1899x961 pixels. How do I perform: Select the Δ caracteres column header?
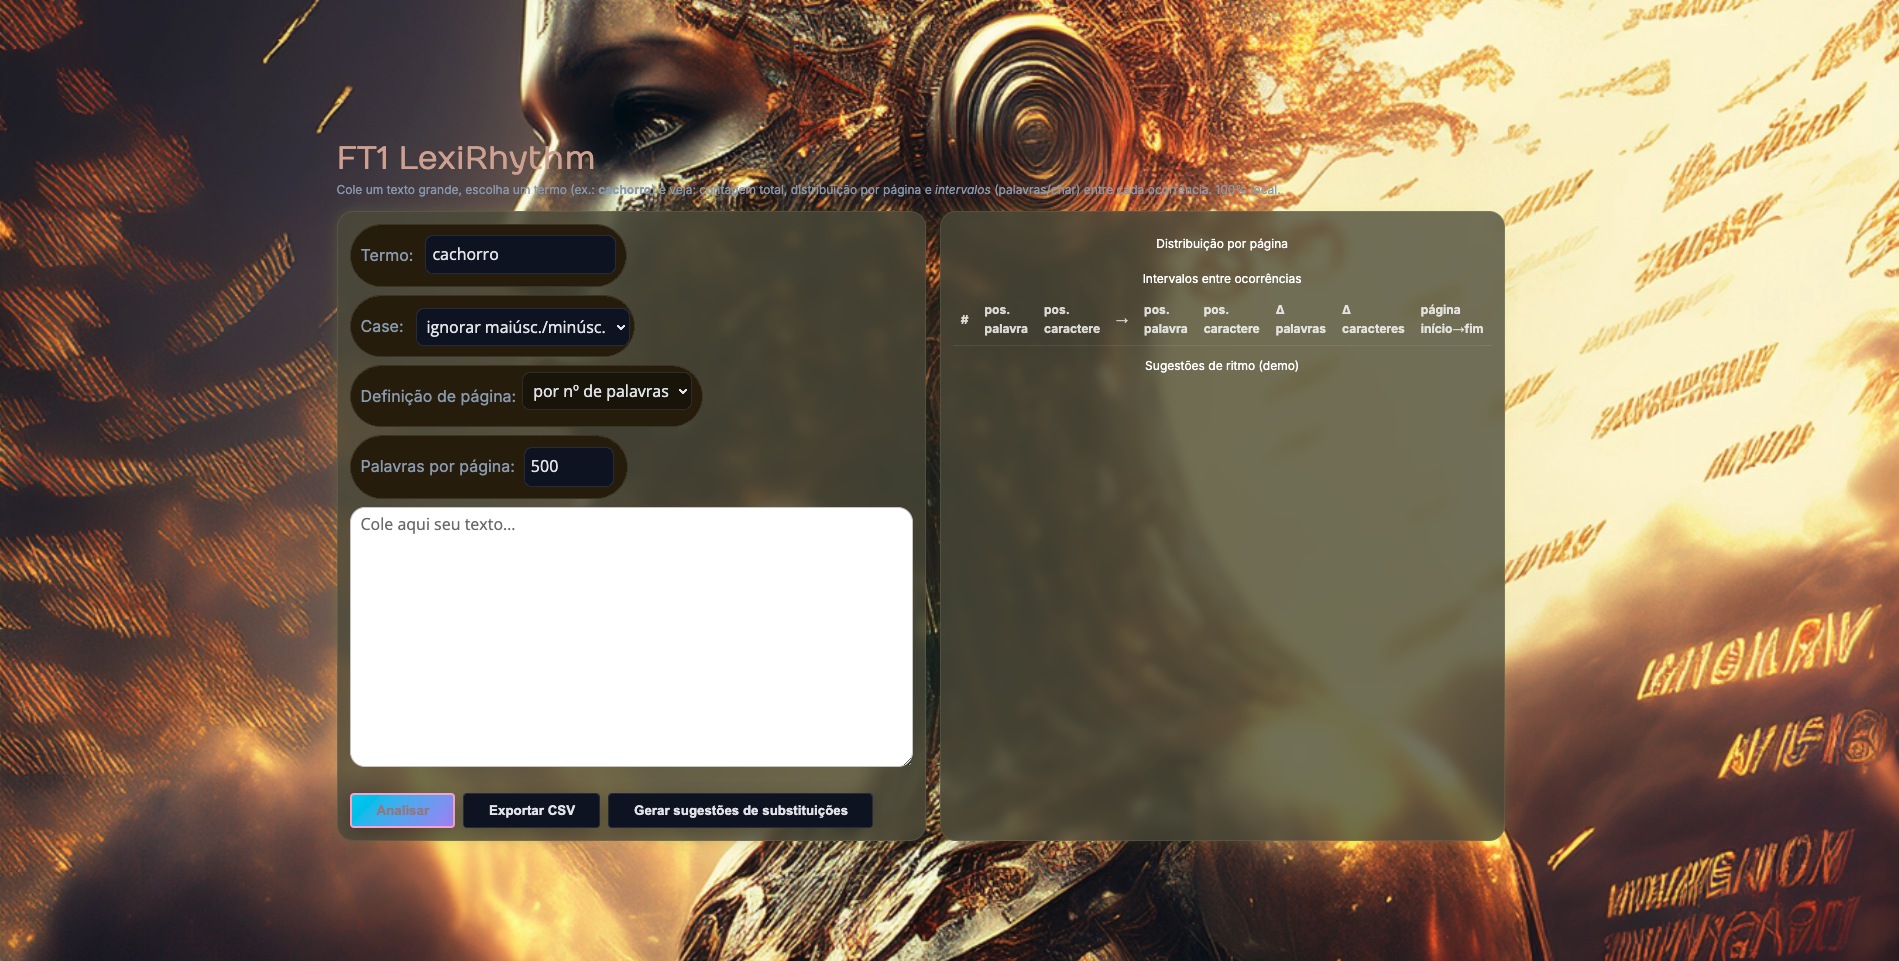(1372, 320)
